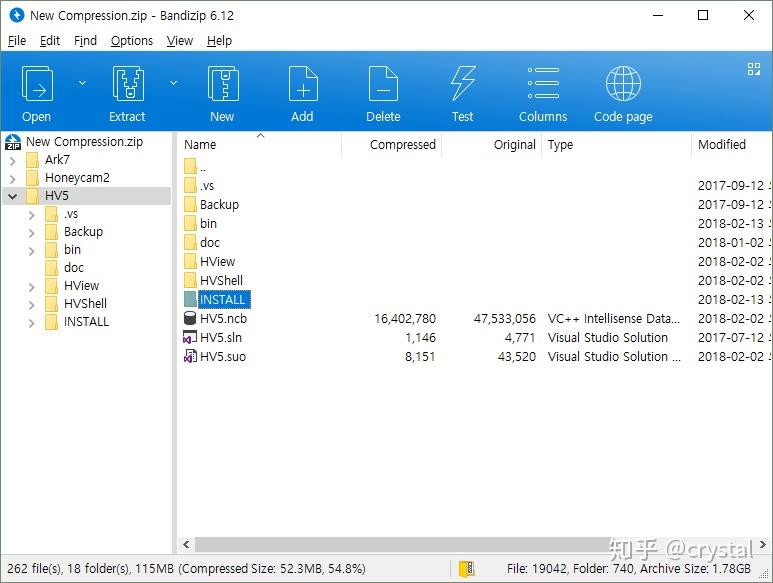Click the Backup folder icon in file list
The height and width of the screenshot is (583, 773).
190,204
